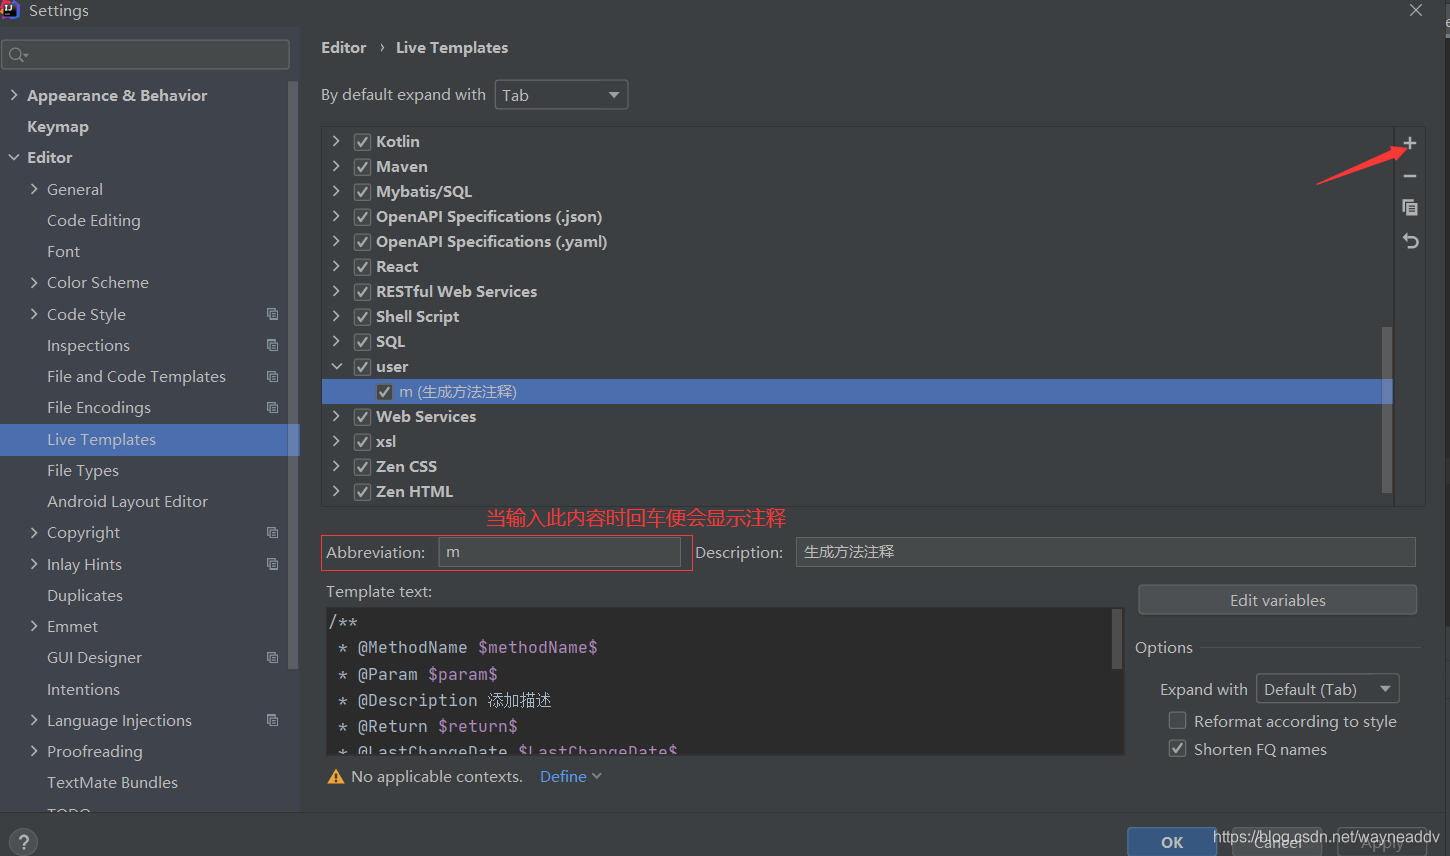Select the Zen HTML group row
1450x856 pixels.
[x=857, y=492]
